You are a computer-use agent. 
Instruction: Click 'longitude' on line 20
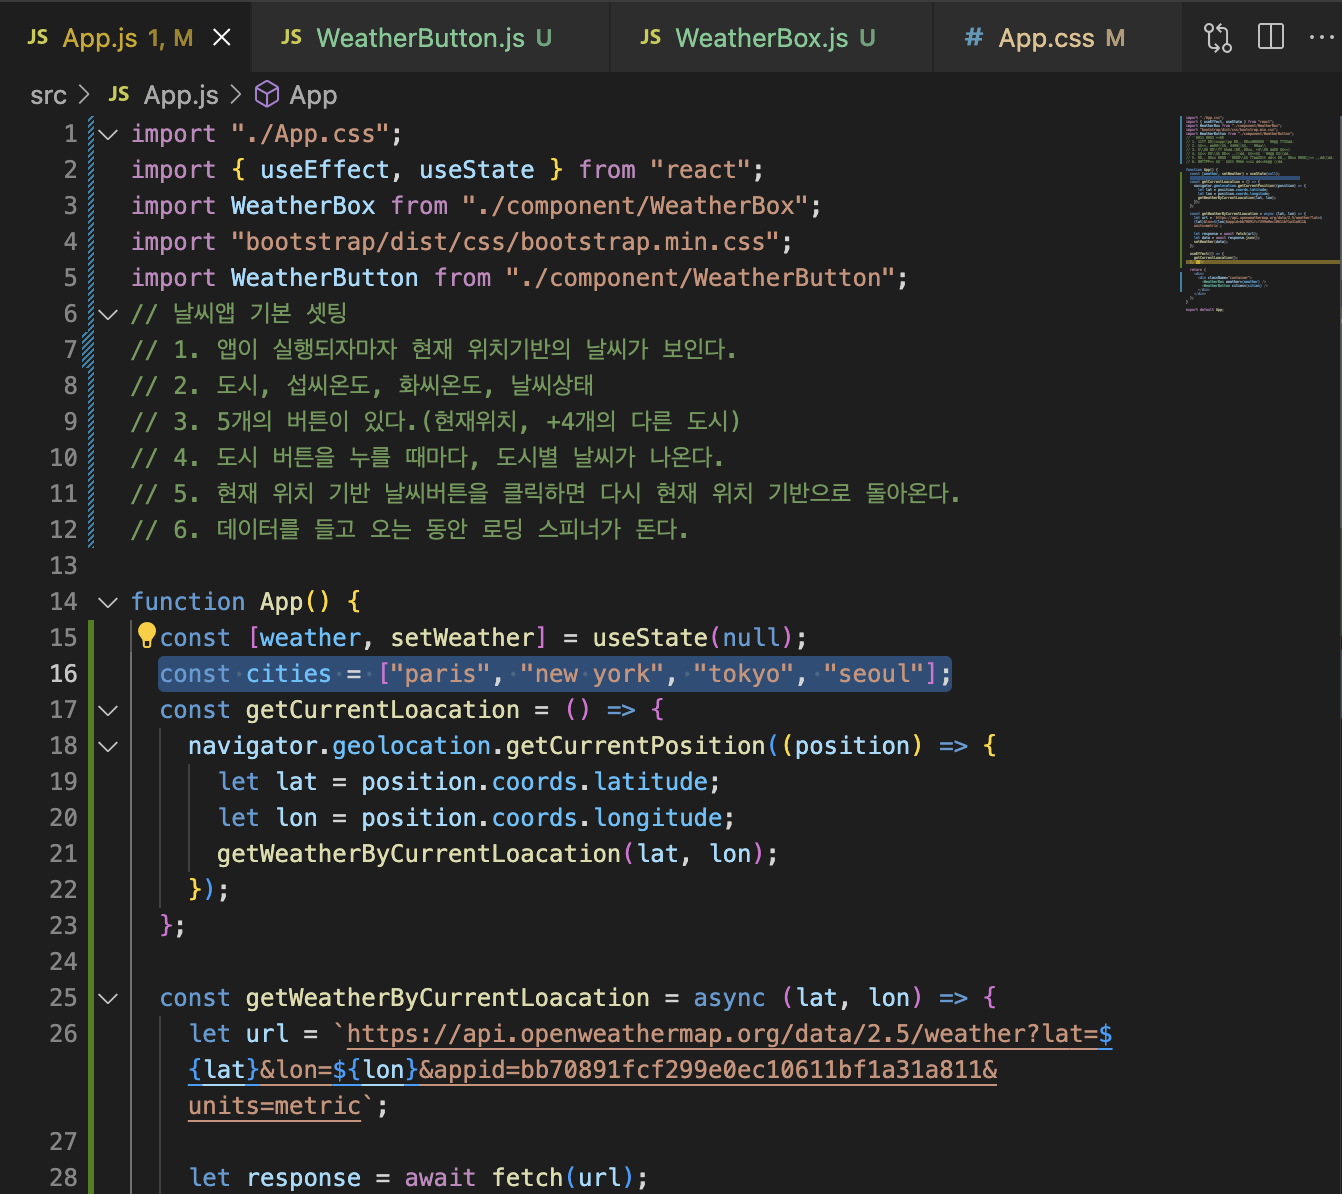tap(658, 818)
